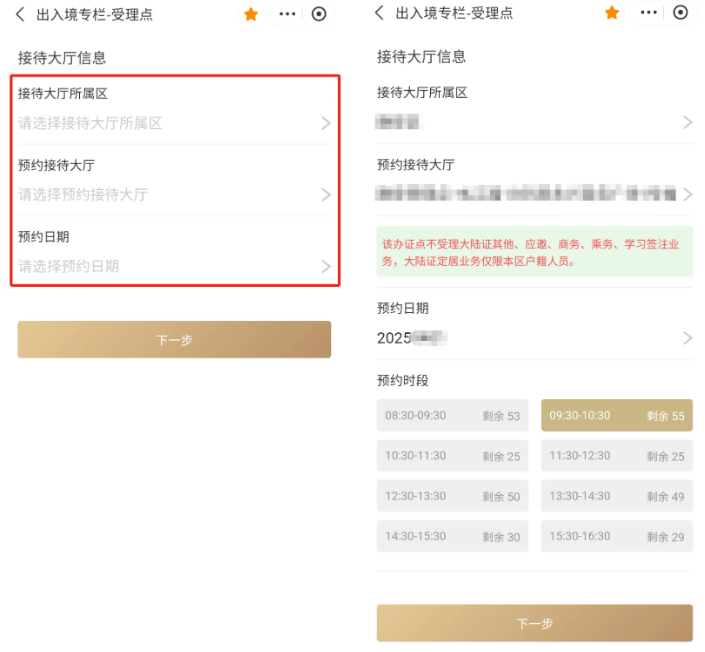Tap the back arrow on the empty form screen
Screen dimensions: 705x652
[x=20, y=14]
